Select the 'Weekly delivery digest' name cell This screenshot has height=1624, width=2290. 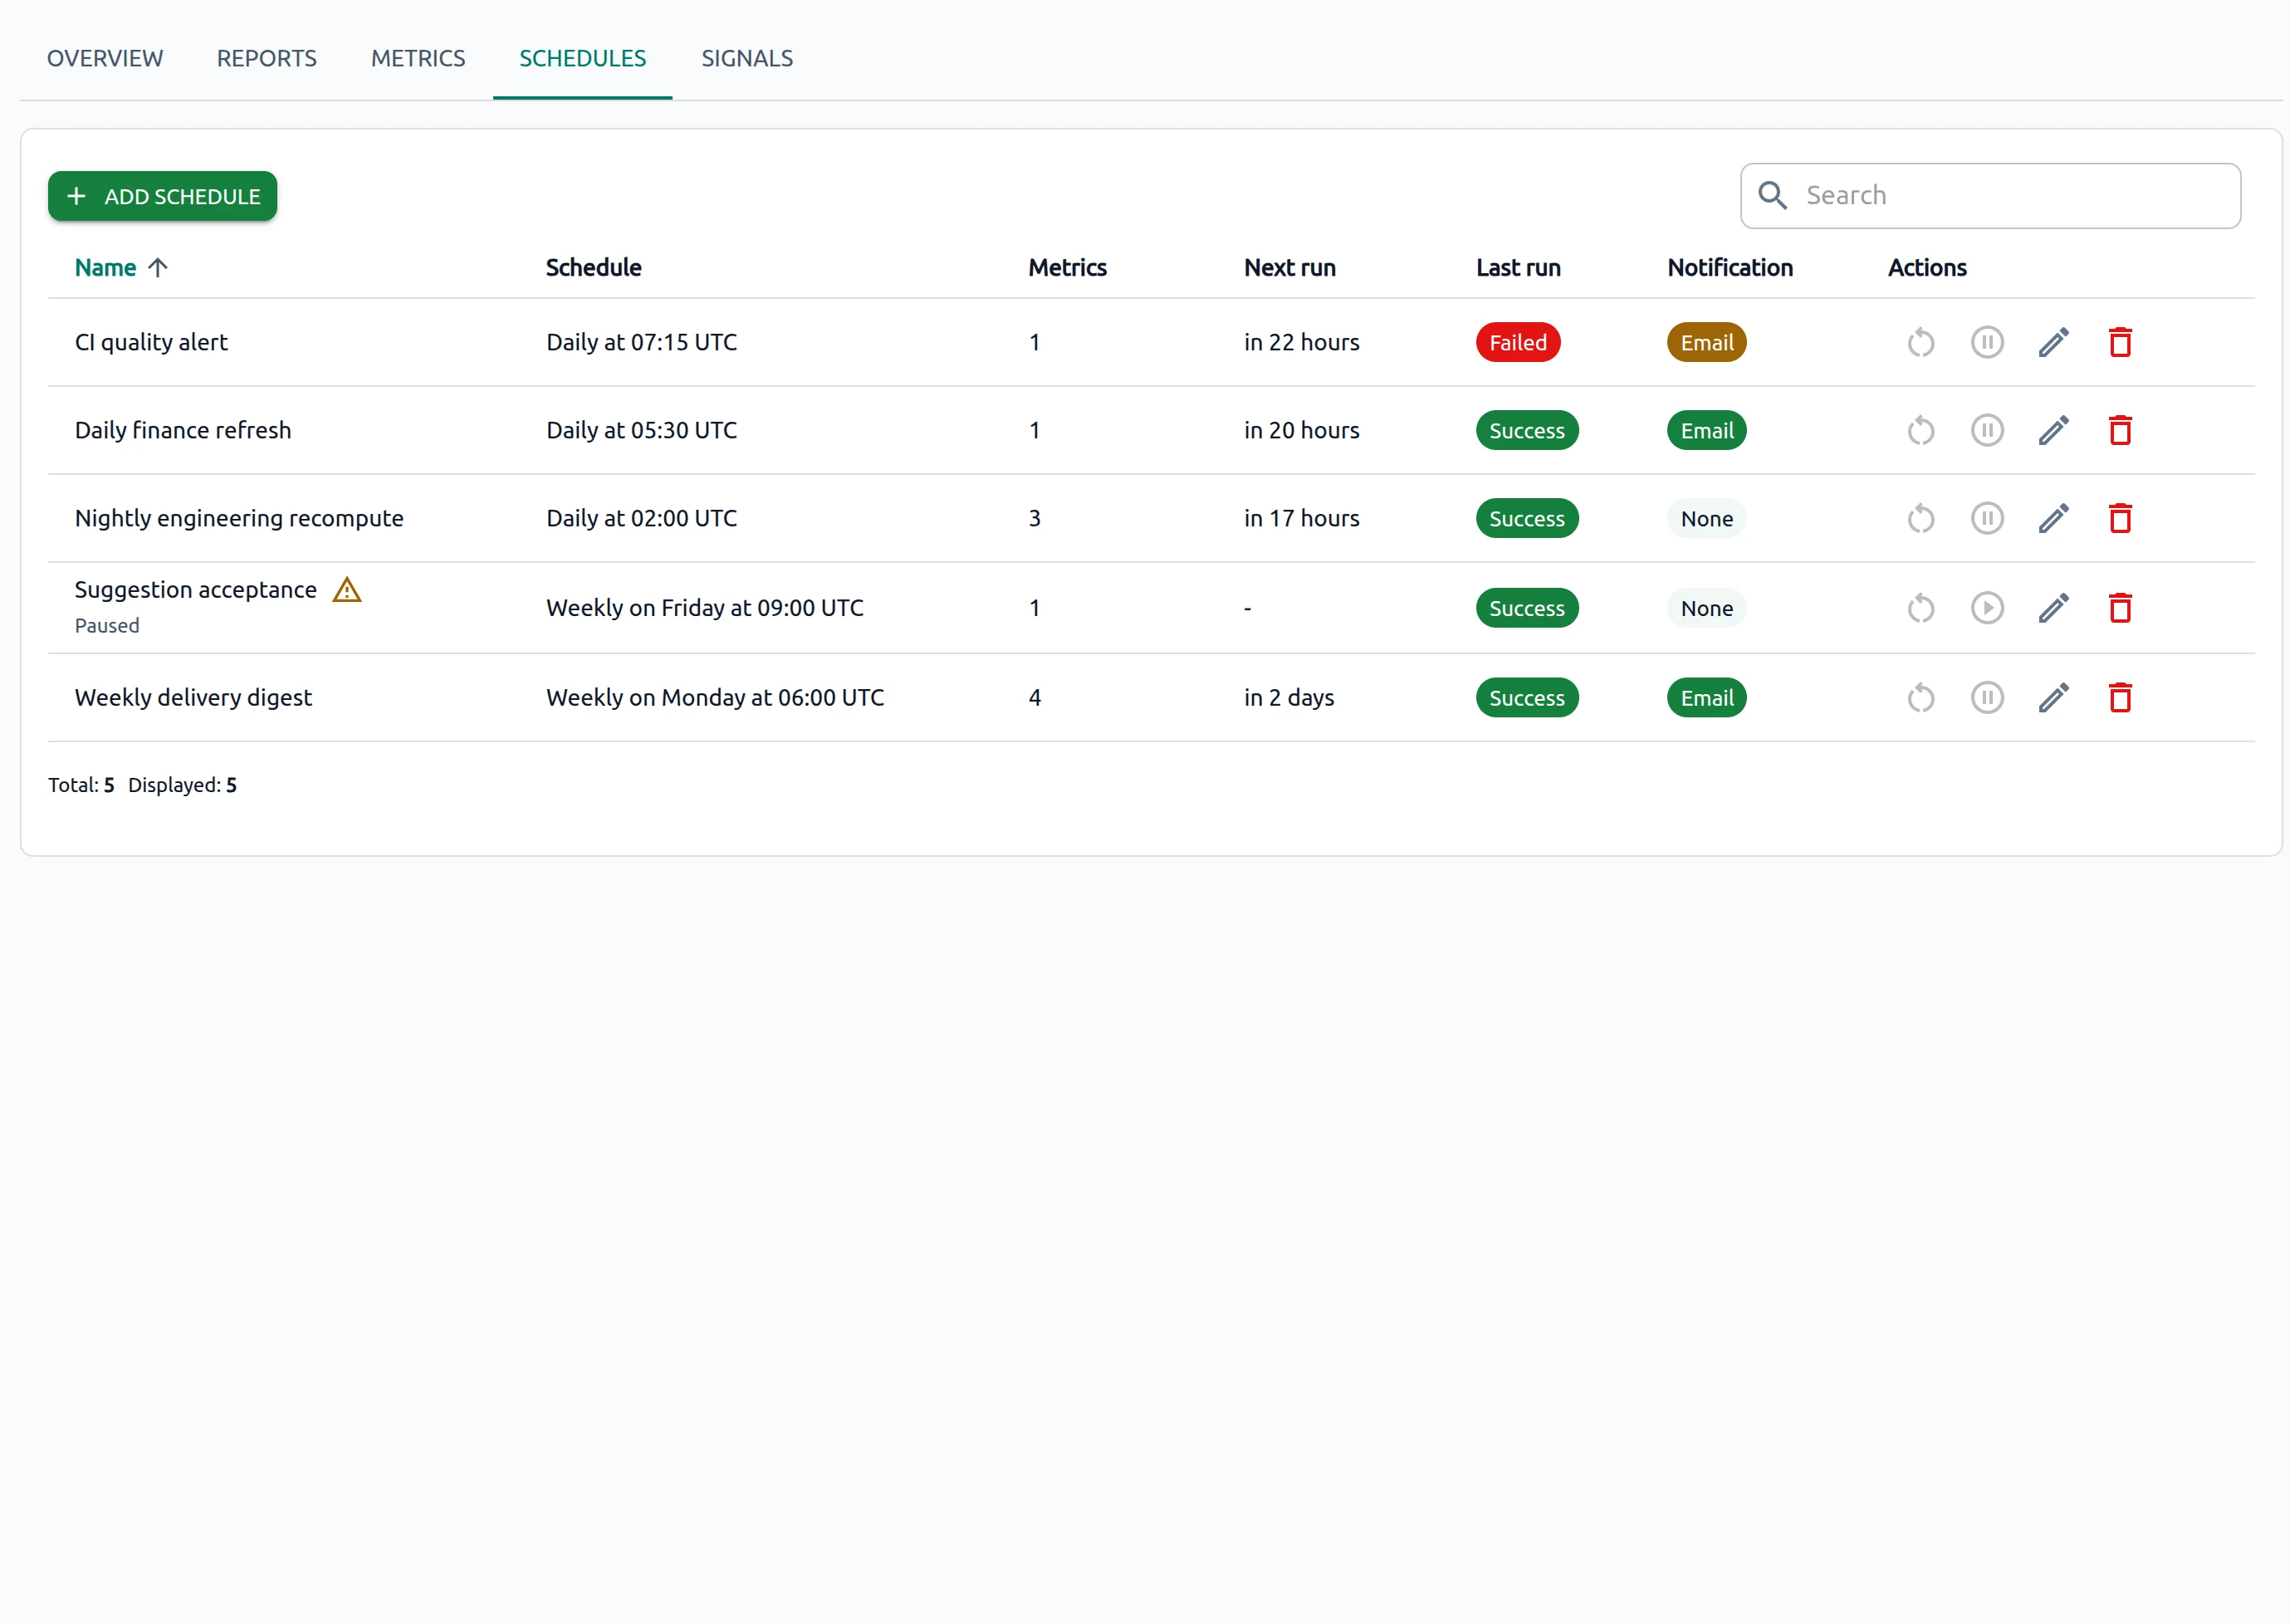pos(193,698)
